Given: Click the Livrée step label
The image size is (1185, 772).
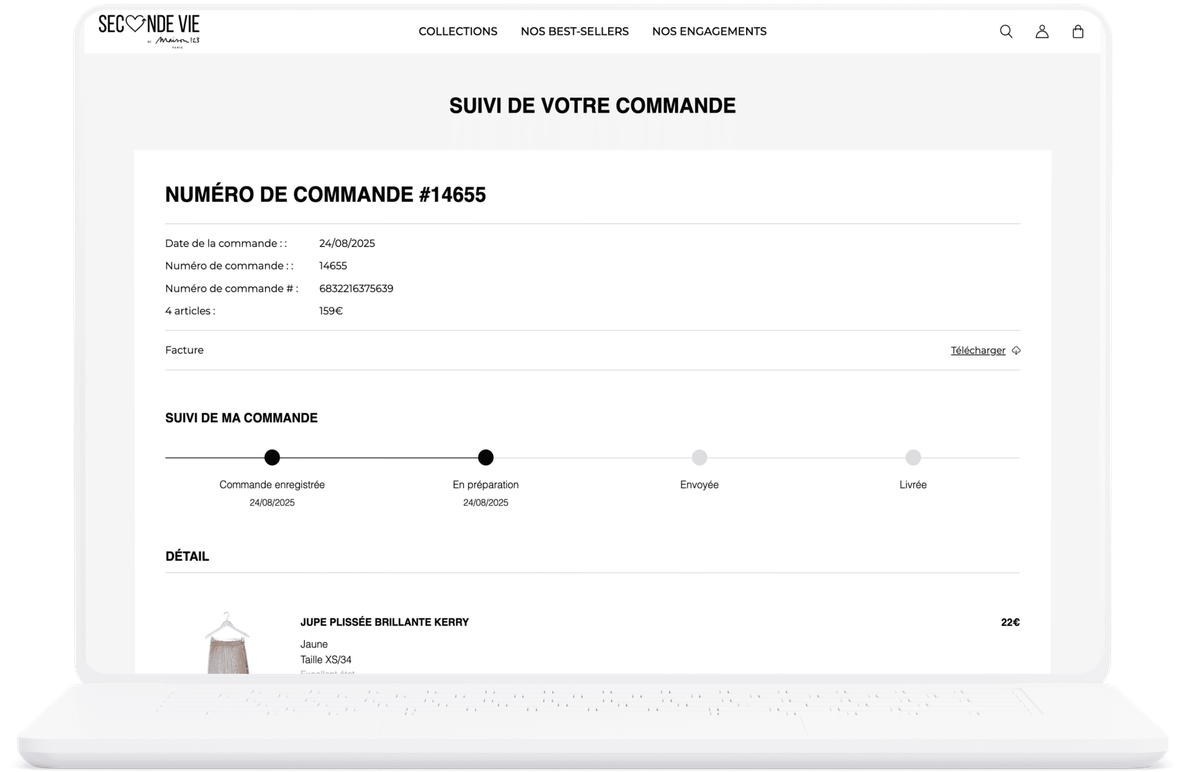Looking at the screenshot, I should (x=913, y=485).
